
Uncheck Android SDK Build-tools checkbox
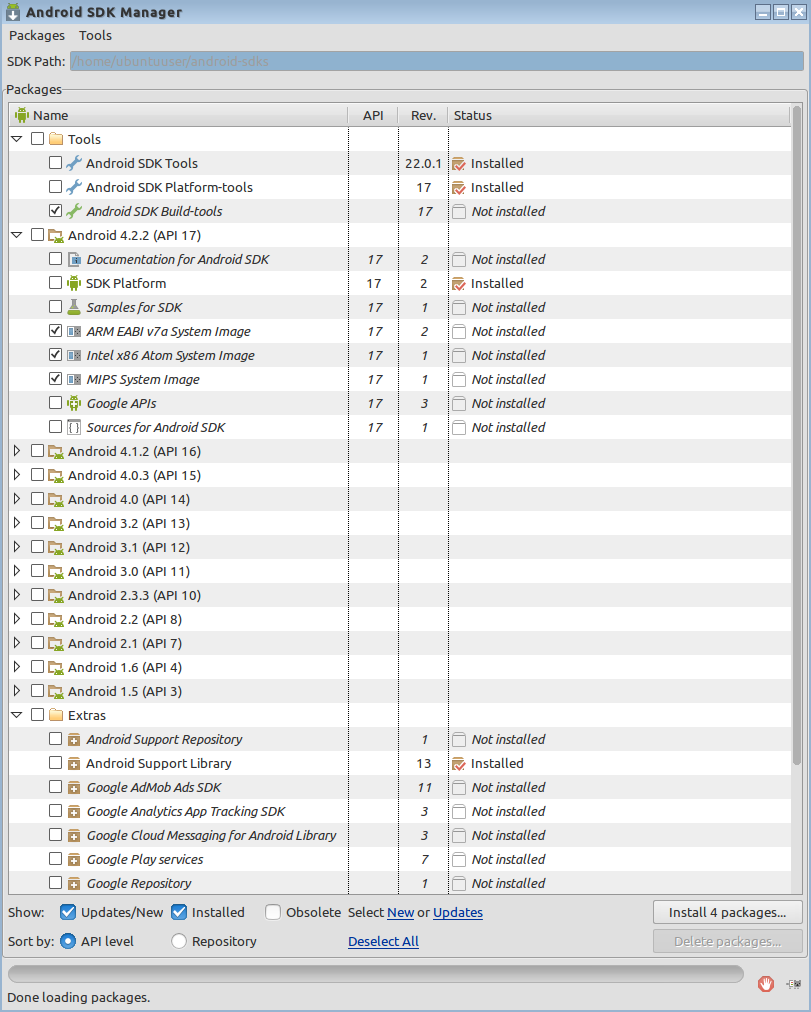[55, 210]
